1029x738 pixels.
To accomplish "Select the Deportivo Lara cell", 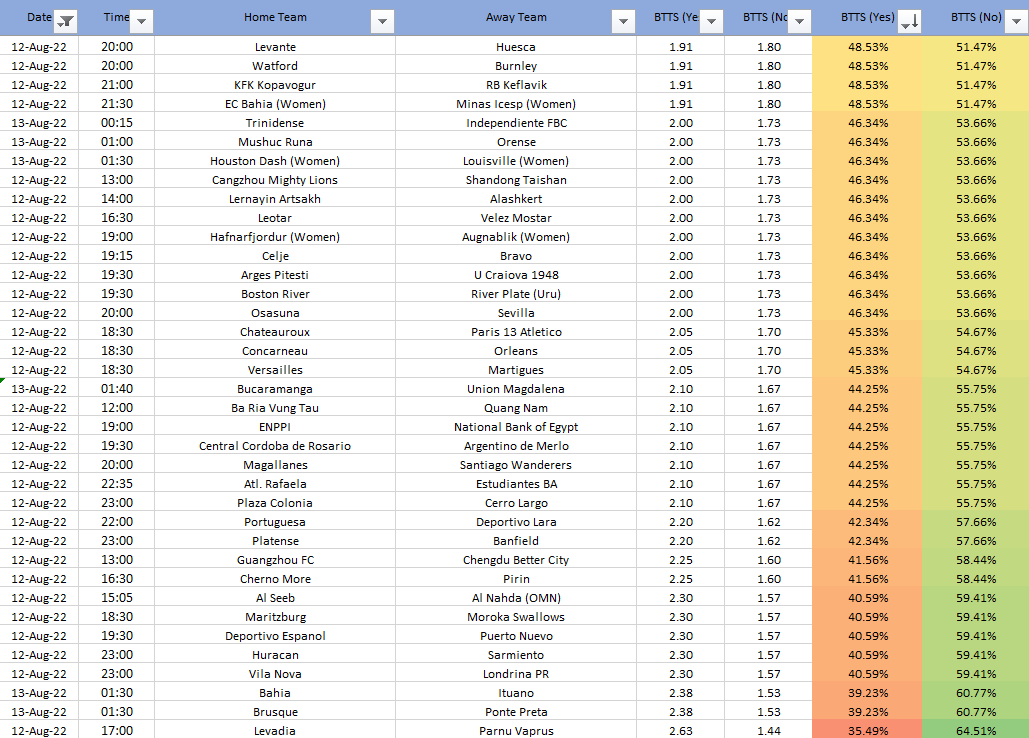I will pyautogui.click(x=516, y=522).
